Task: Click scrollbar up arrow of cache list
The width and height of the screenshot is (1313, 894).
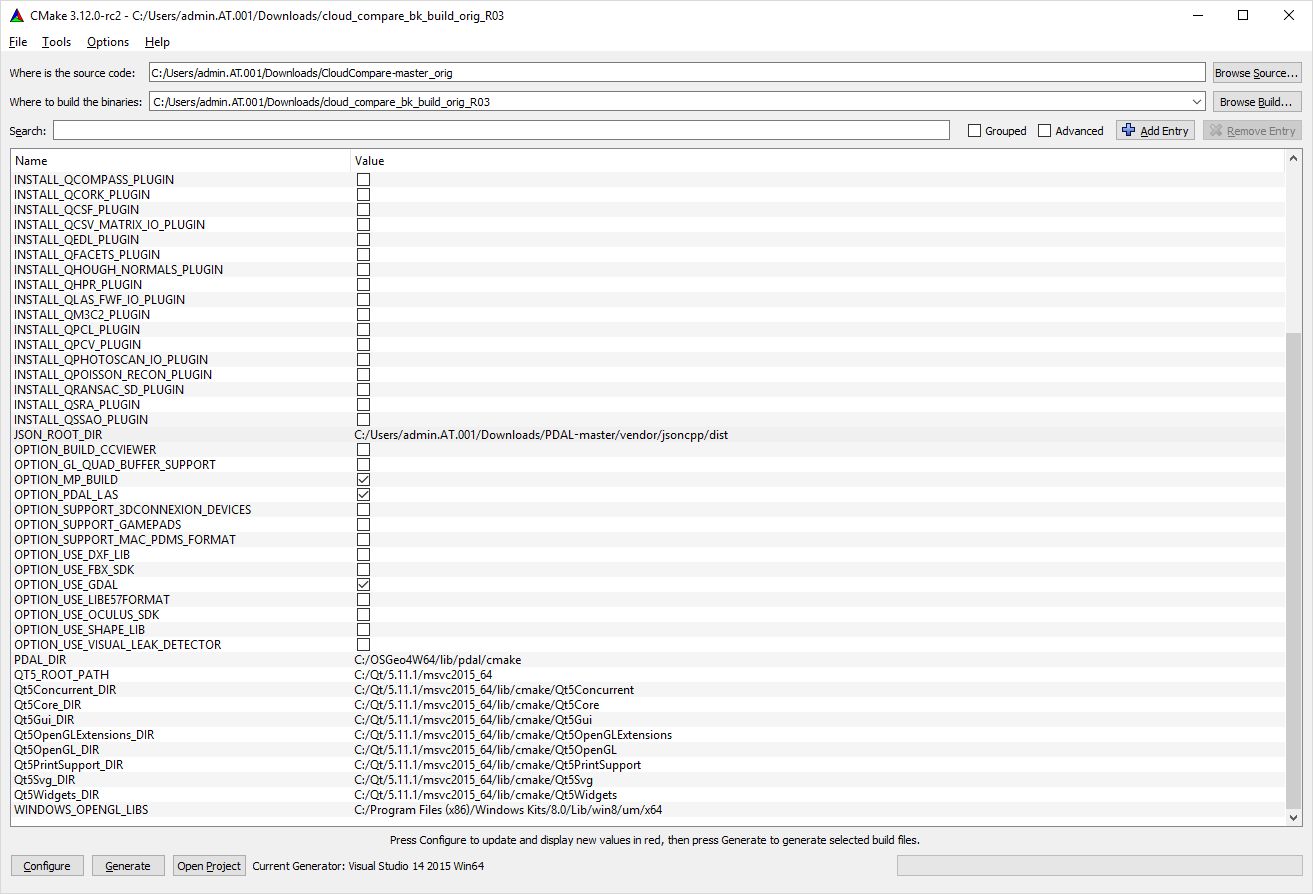Action: (1294, 158)
